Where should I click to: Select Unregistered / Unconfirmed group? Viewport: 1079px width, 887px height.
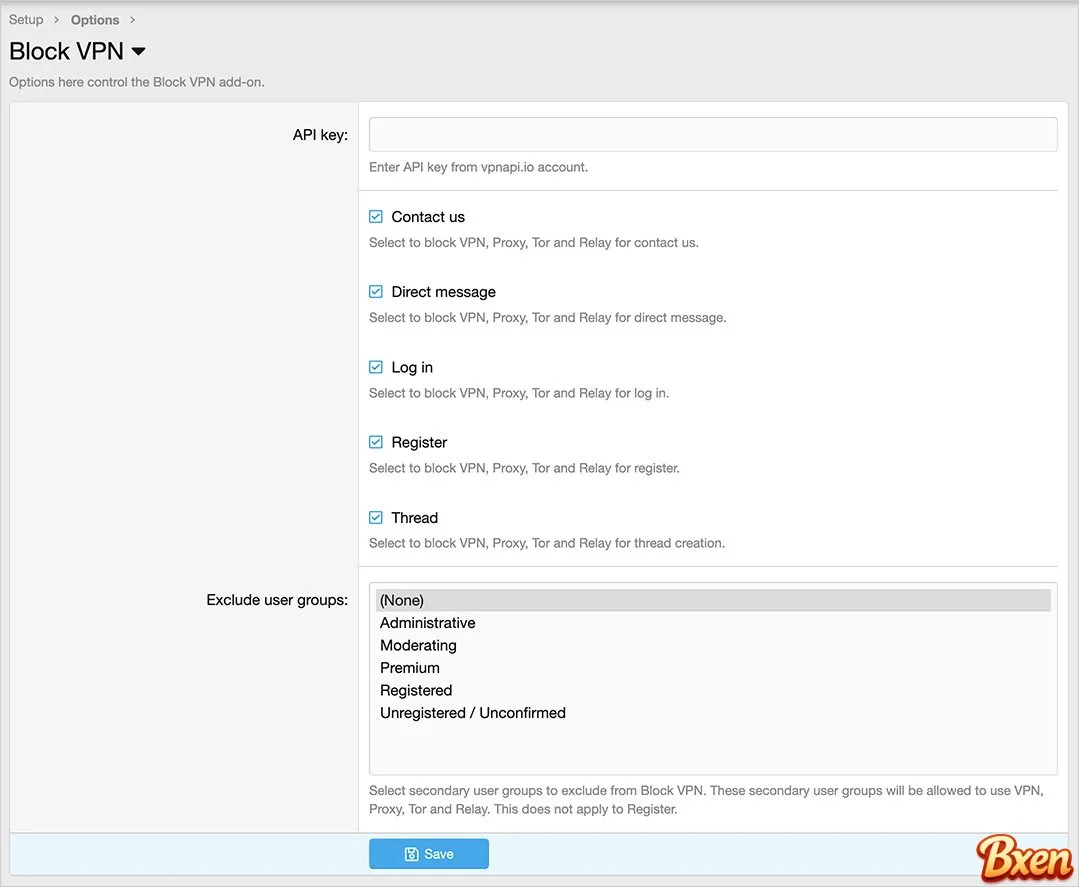tap(473, 713)
